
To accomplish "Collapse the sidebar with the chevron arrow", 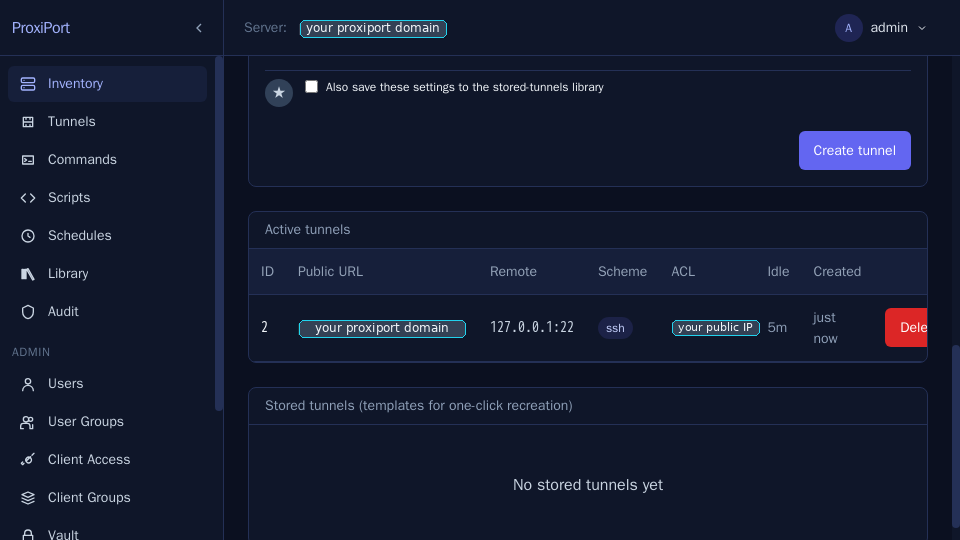I will 199,28.
